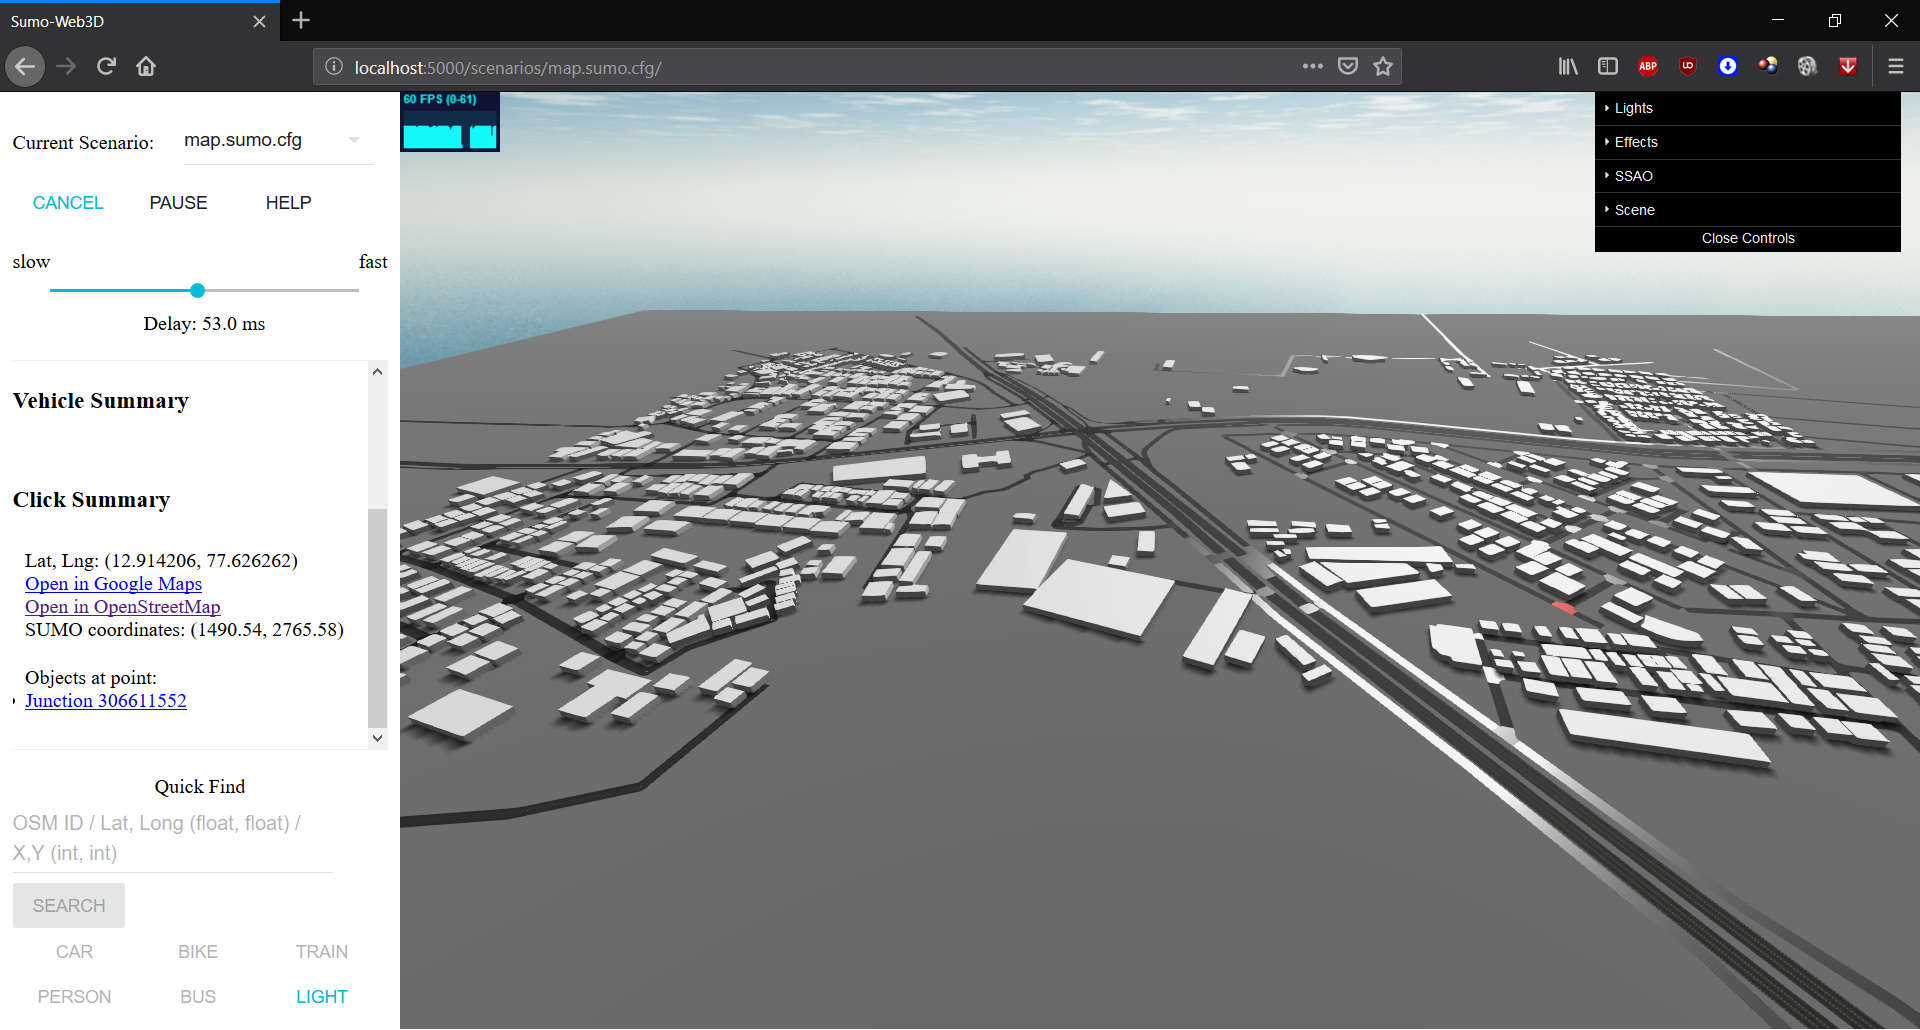
Task: Go to the browser home page icon
Action: tap(146, 67)
